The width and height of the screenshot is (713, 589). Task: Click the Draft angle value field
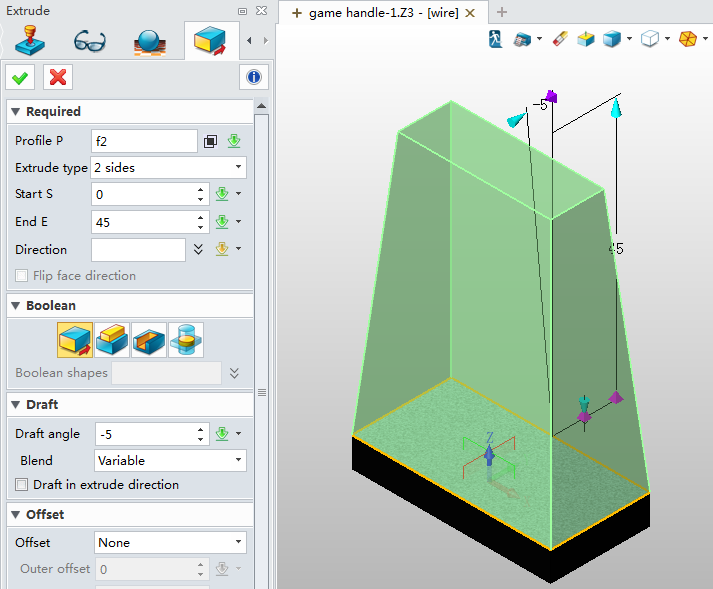click(146, 434)
